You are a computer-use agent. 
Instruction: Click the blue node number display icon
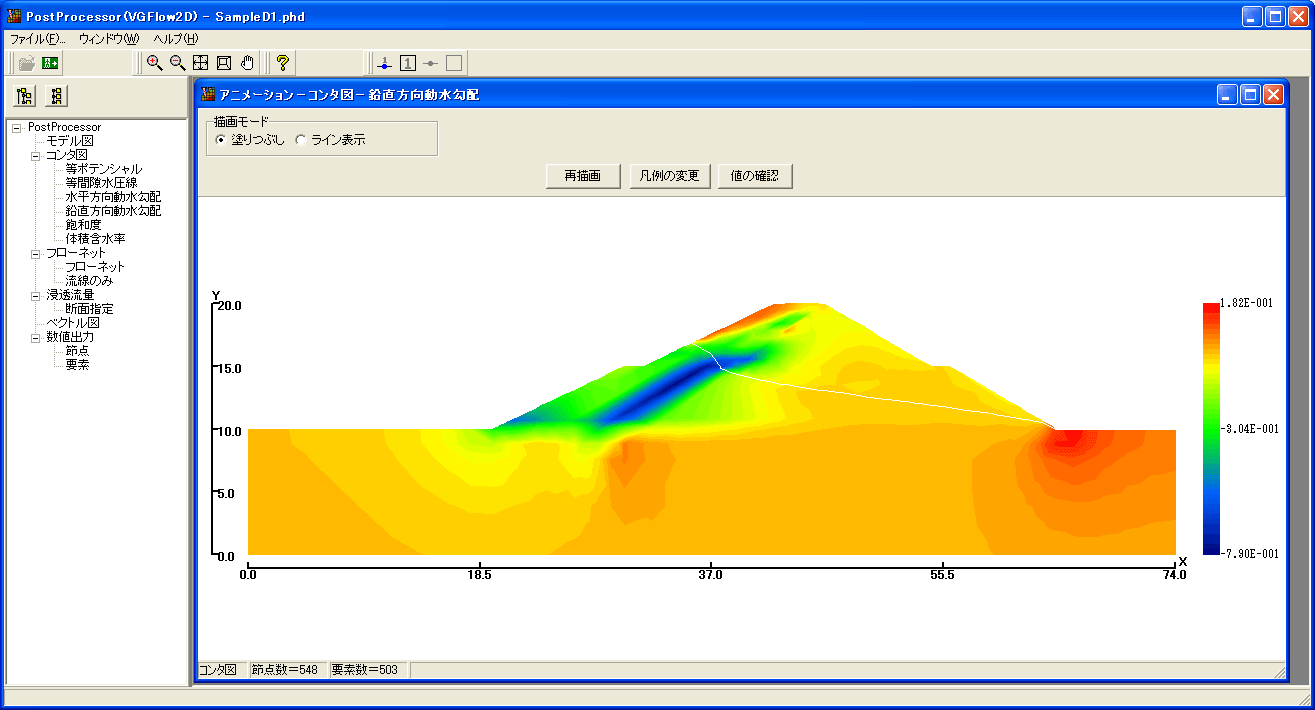385,63
